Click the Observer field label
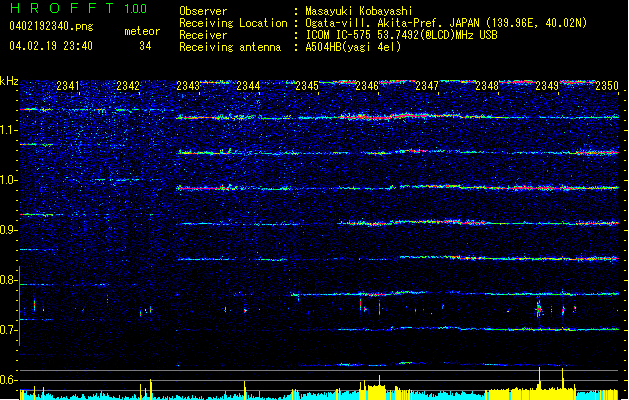629x400 pixels. [x=203, y=11]
